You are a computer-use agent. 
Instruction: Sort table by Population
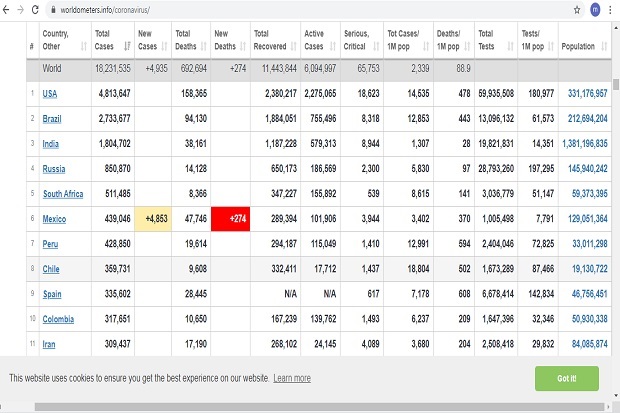[x=585, y=40]
